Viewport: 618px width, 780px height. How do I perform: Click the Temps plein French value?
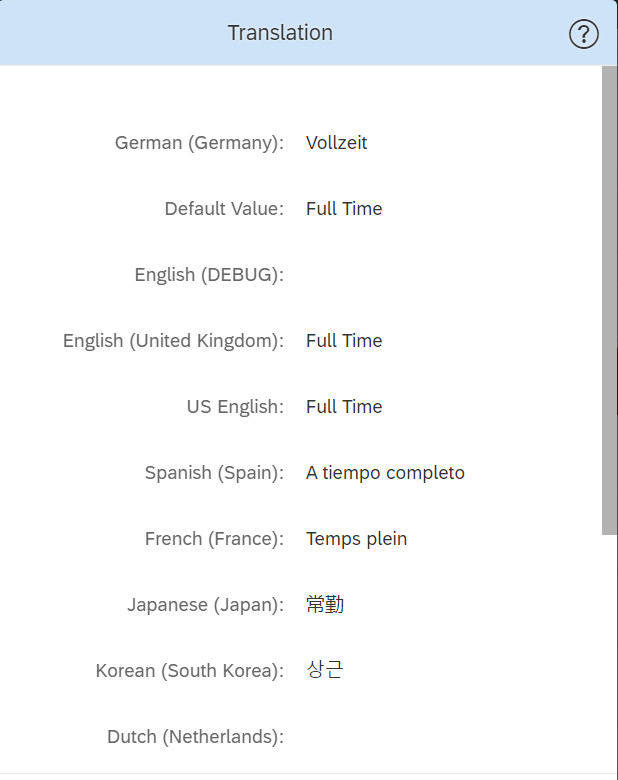point(356,539)
